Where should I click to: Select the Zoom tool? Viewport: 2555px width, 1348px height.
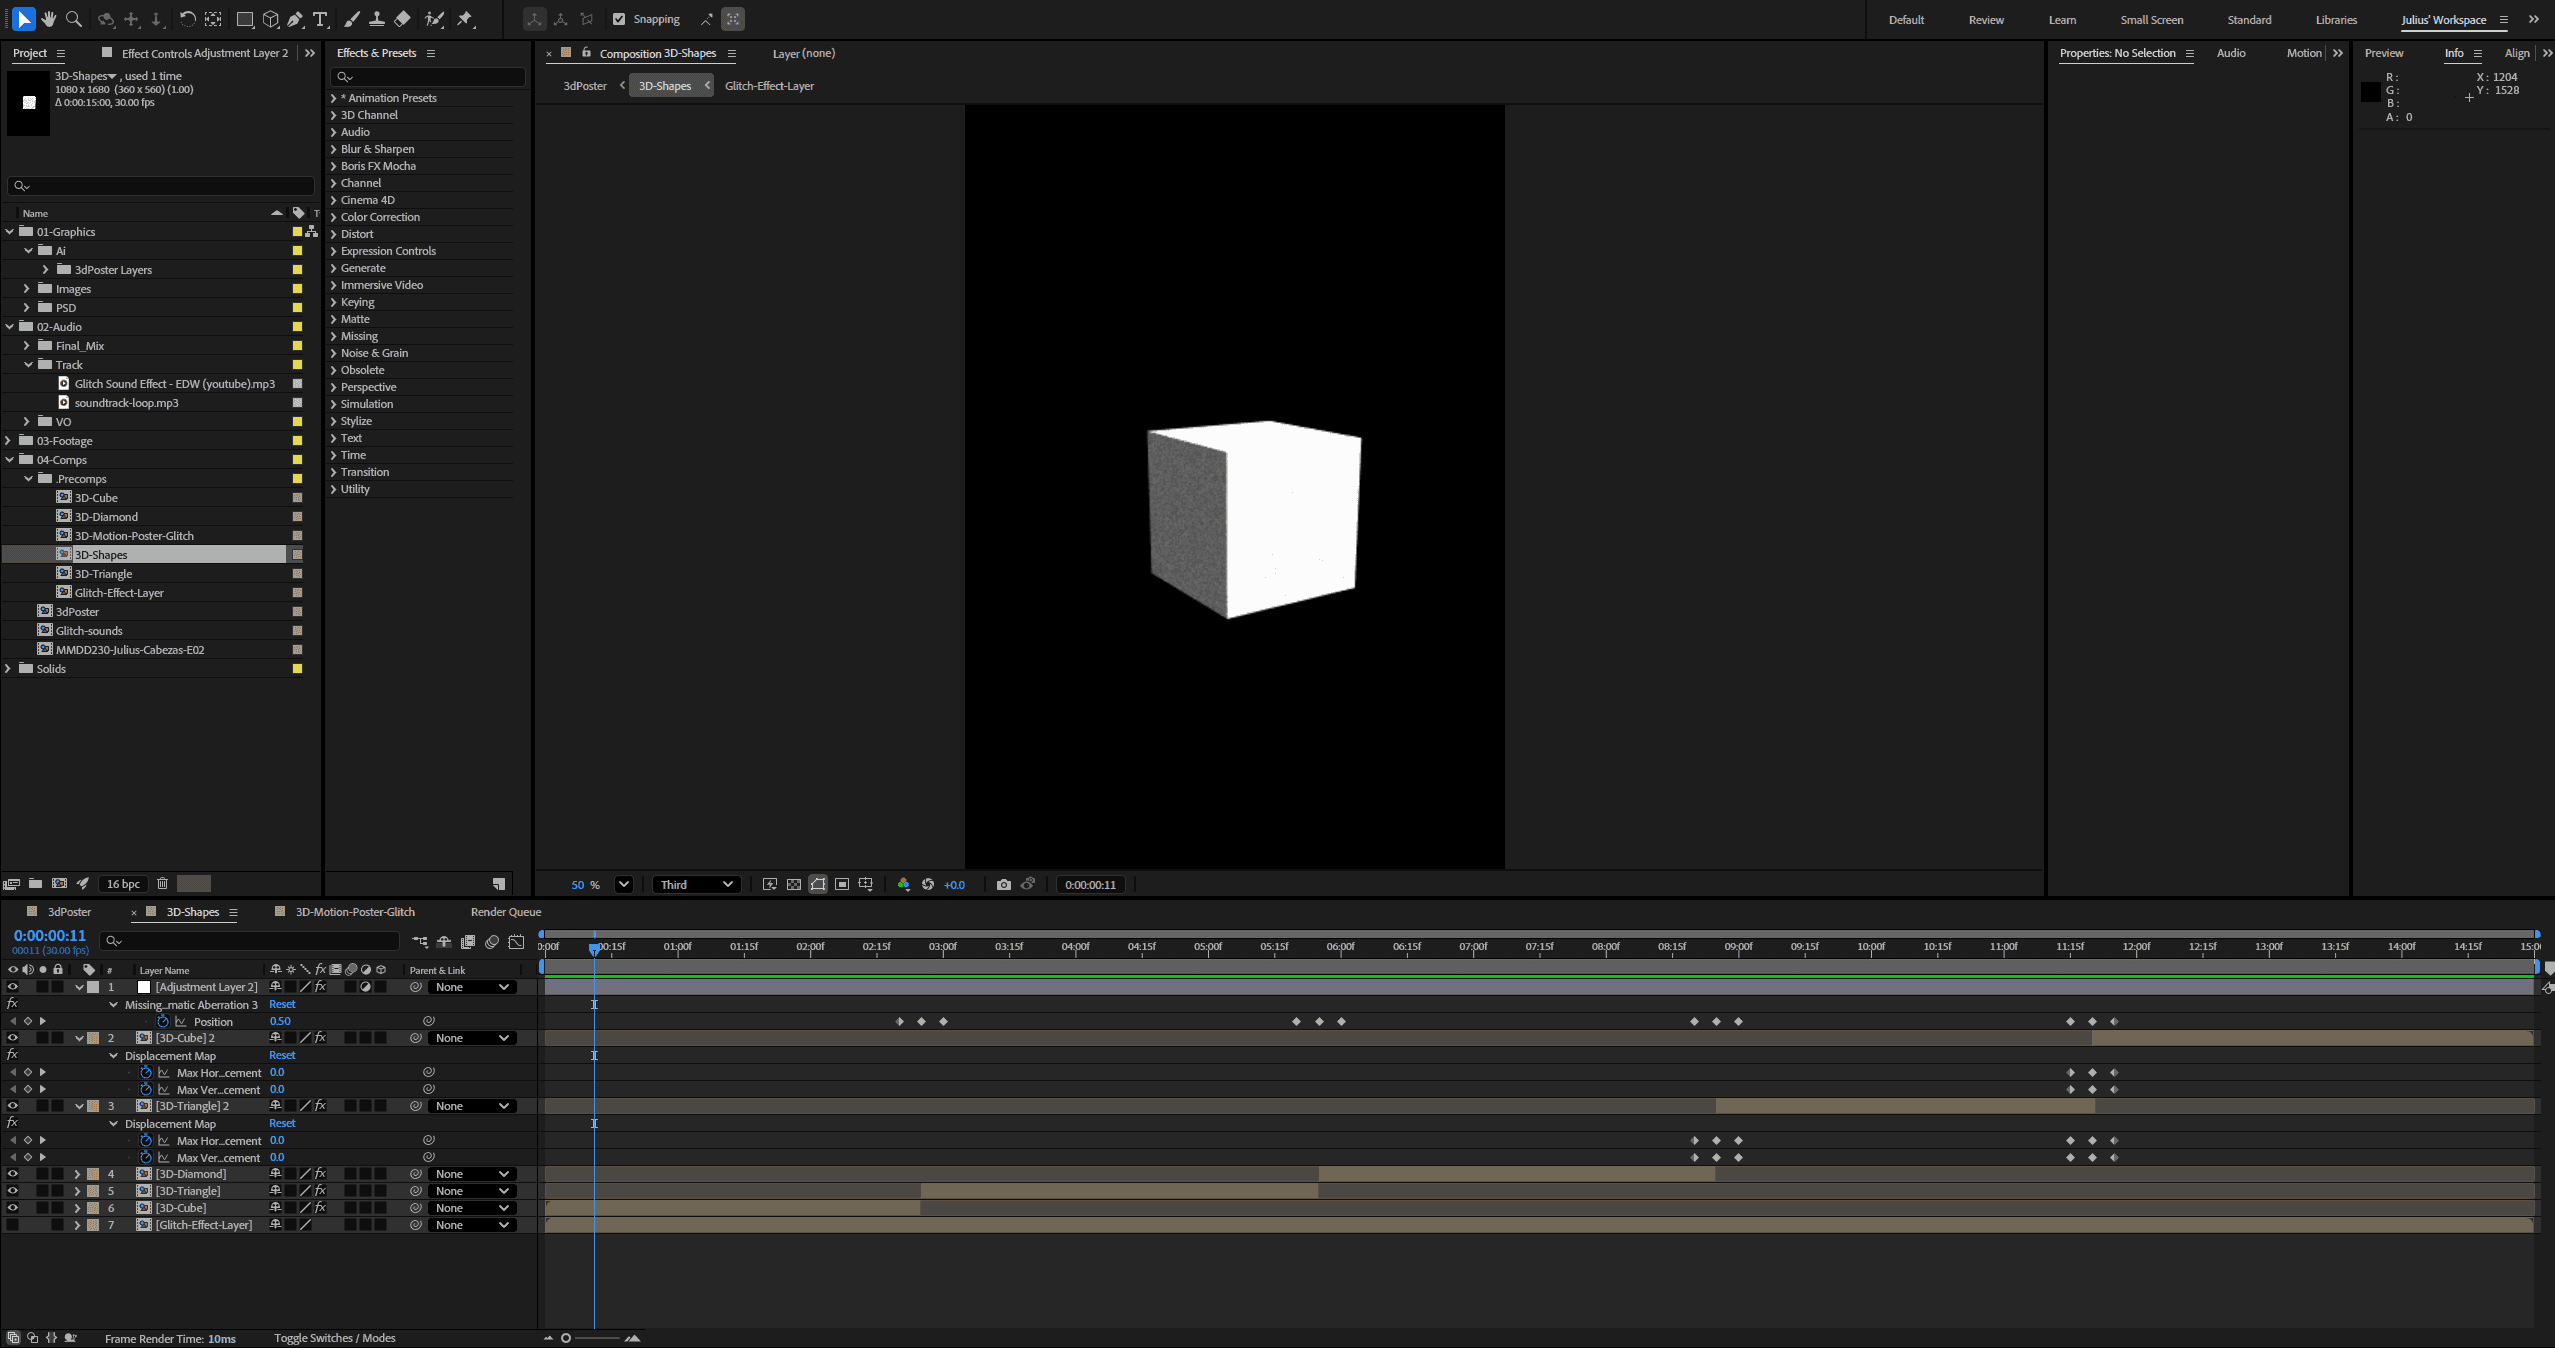[73, 19]
